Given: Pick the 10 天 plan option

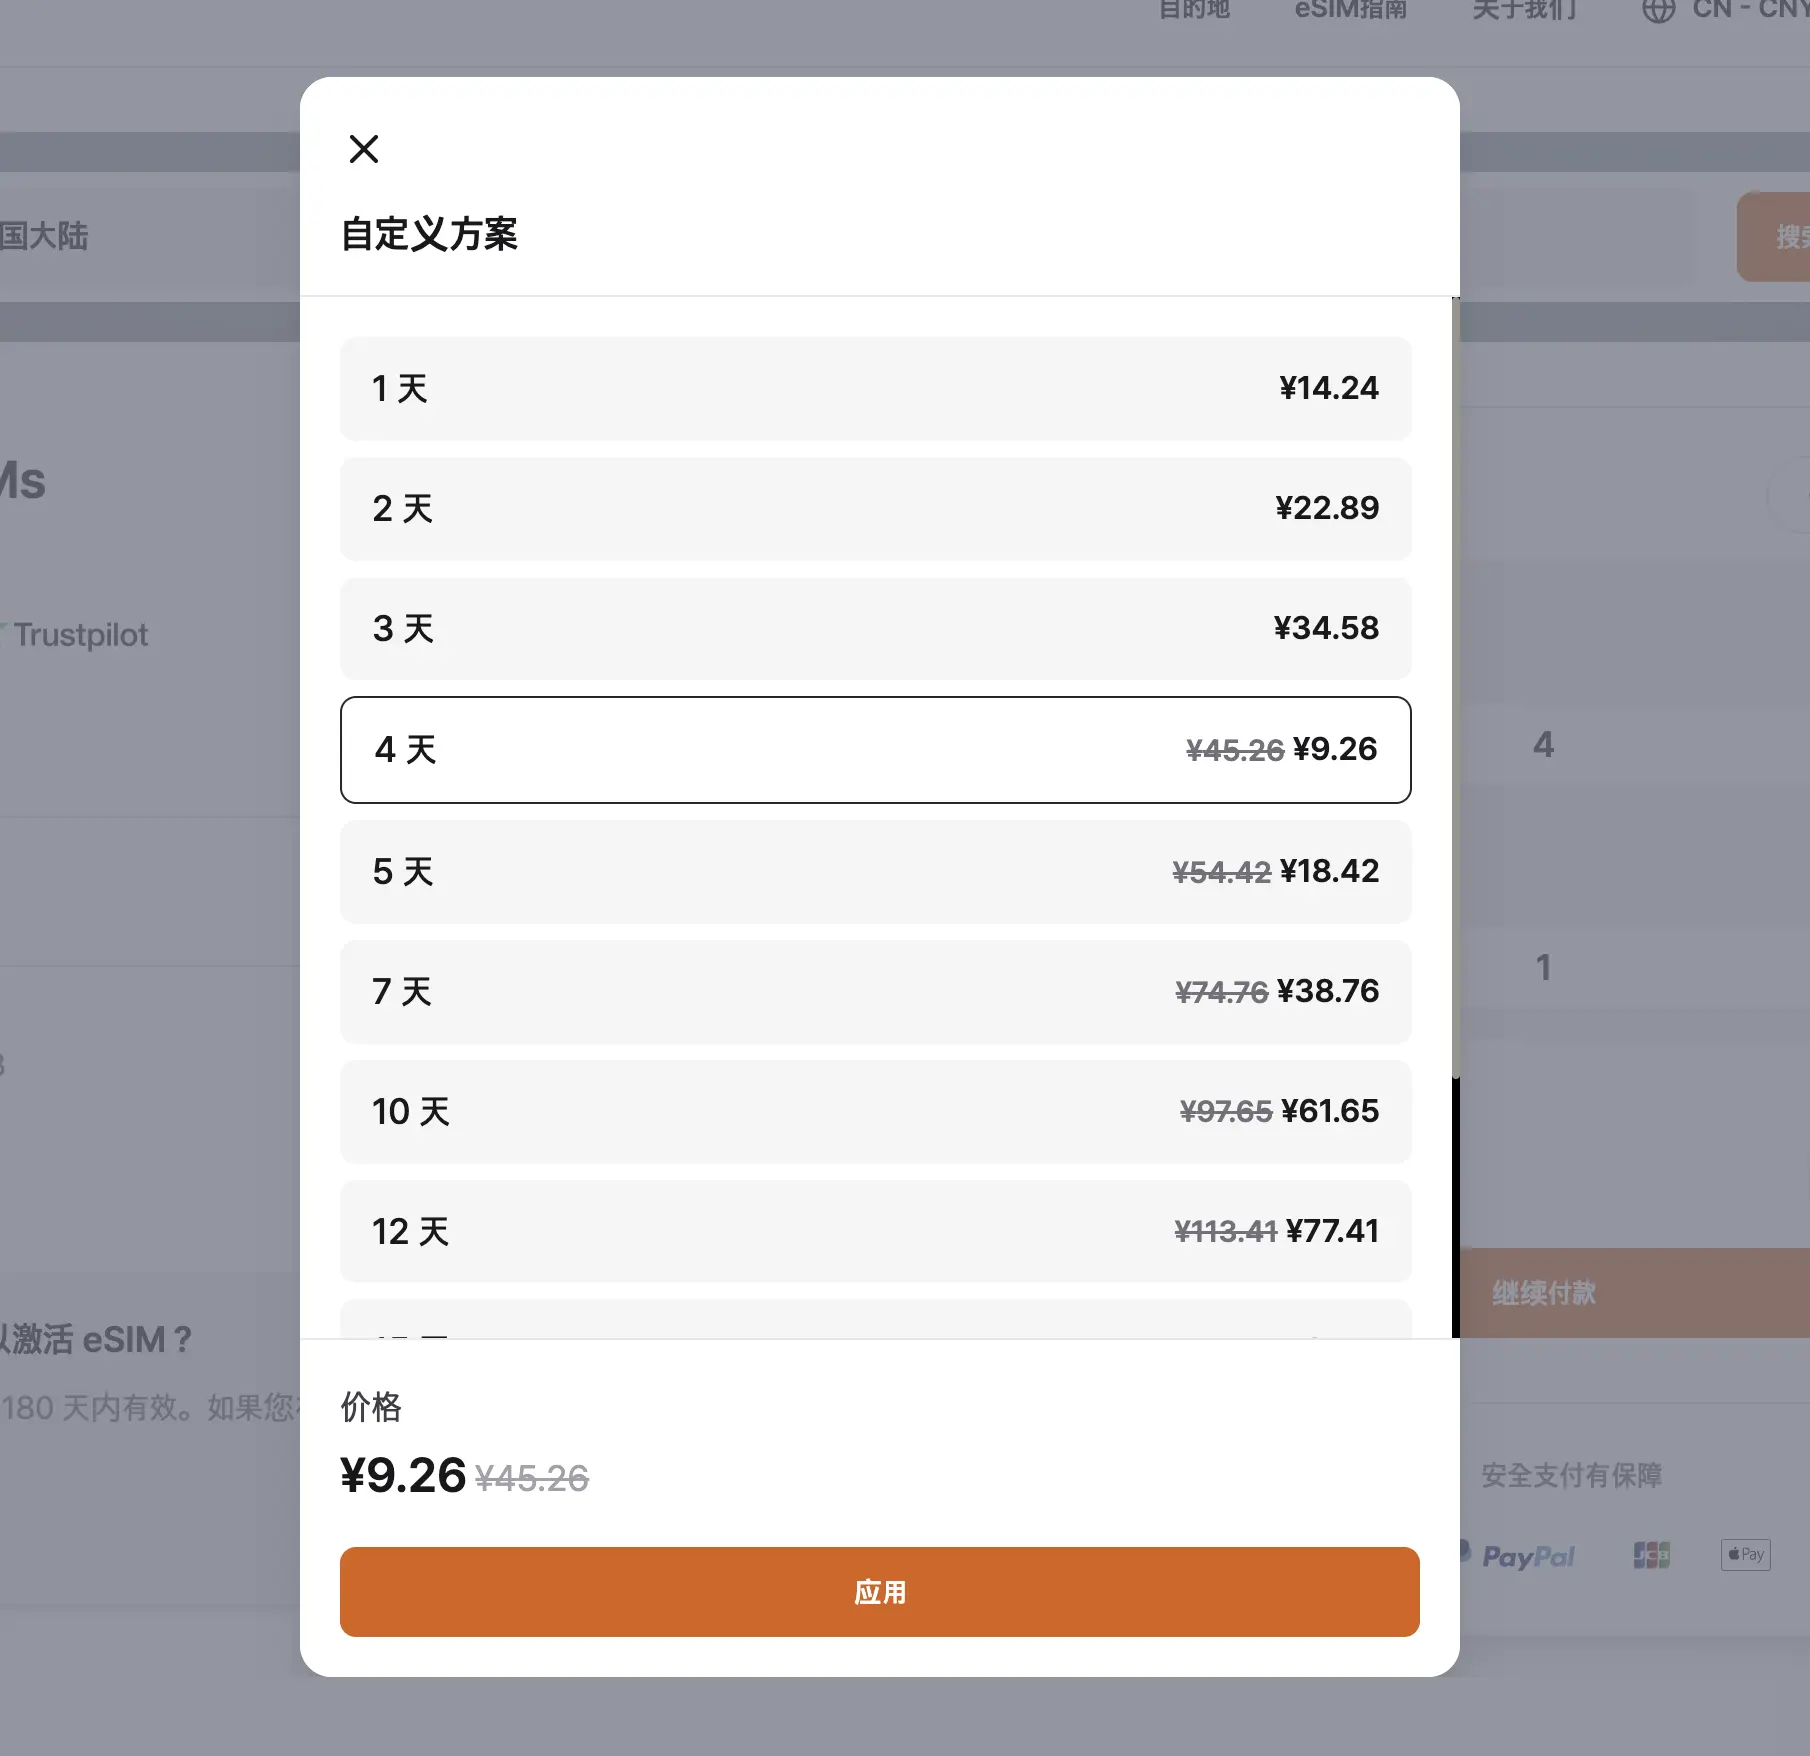Looking at the screenshot, I should coord(875,1111).
